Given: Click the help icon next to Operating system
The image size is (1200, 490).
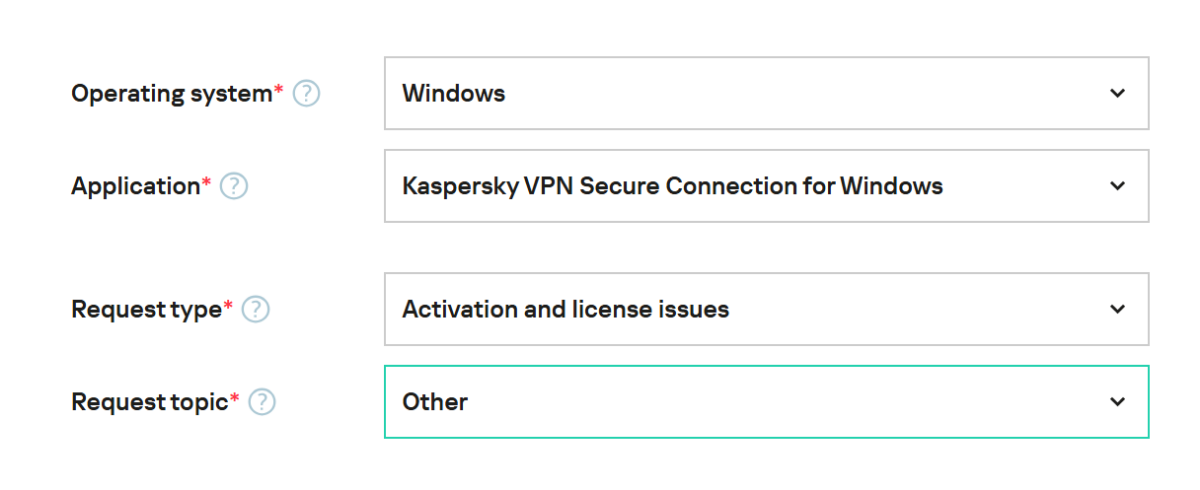Looking at the screenshot, I should click(x=307, y=94).
